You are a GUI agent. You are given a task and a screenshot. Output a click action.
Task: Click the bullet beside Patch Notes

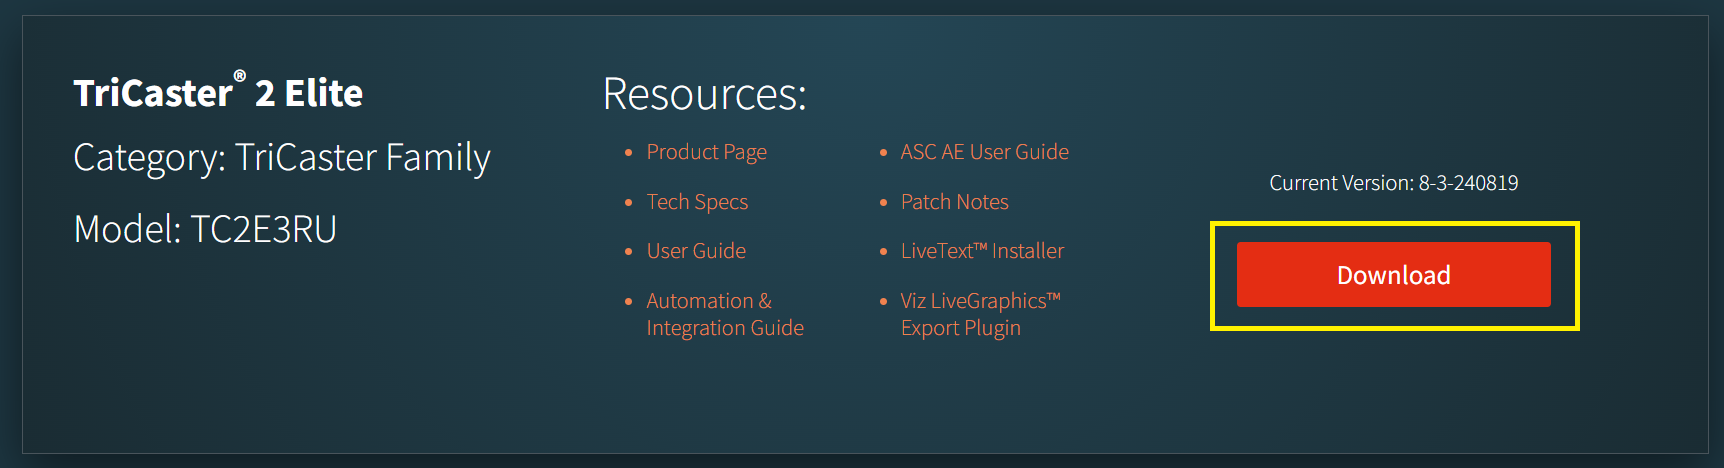tap(883, 203)
